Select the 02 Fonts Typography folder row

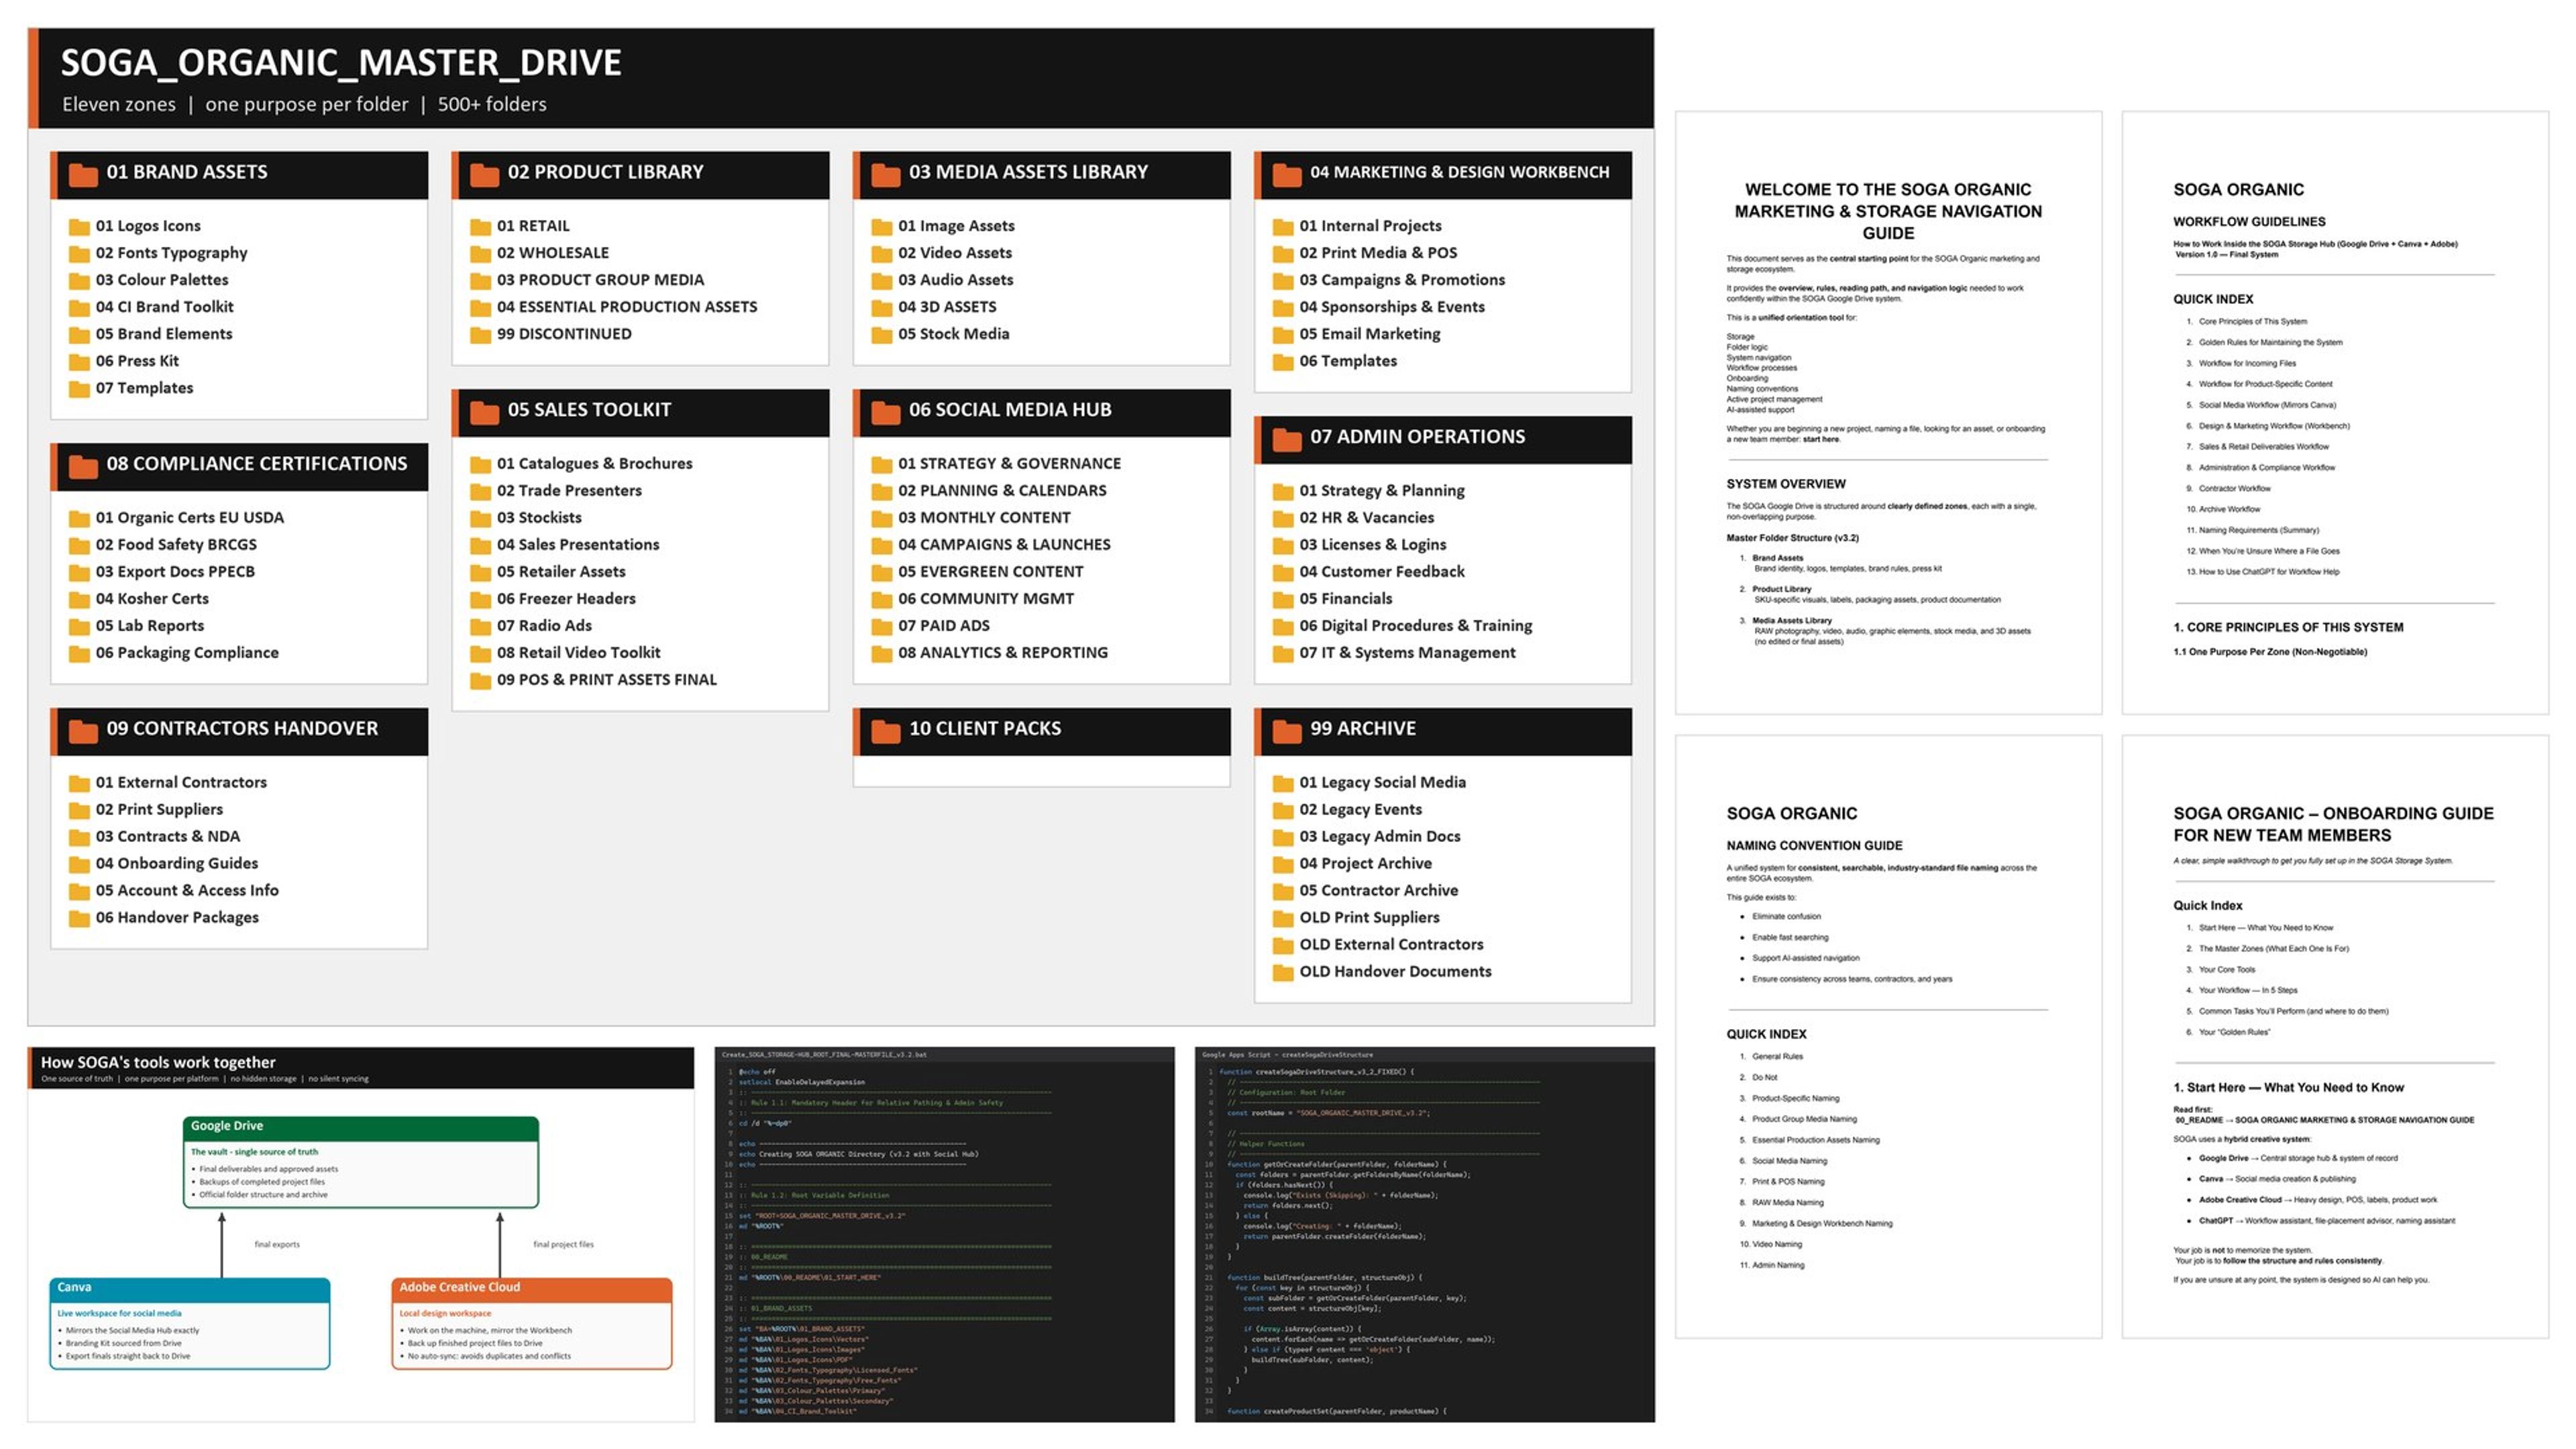coord(158,253)
